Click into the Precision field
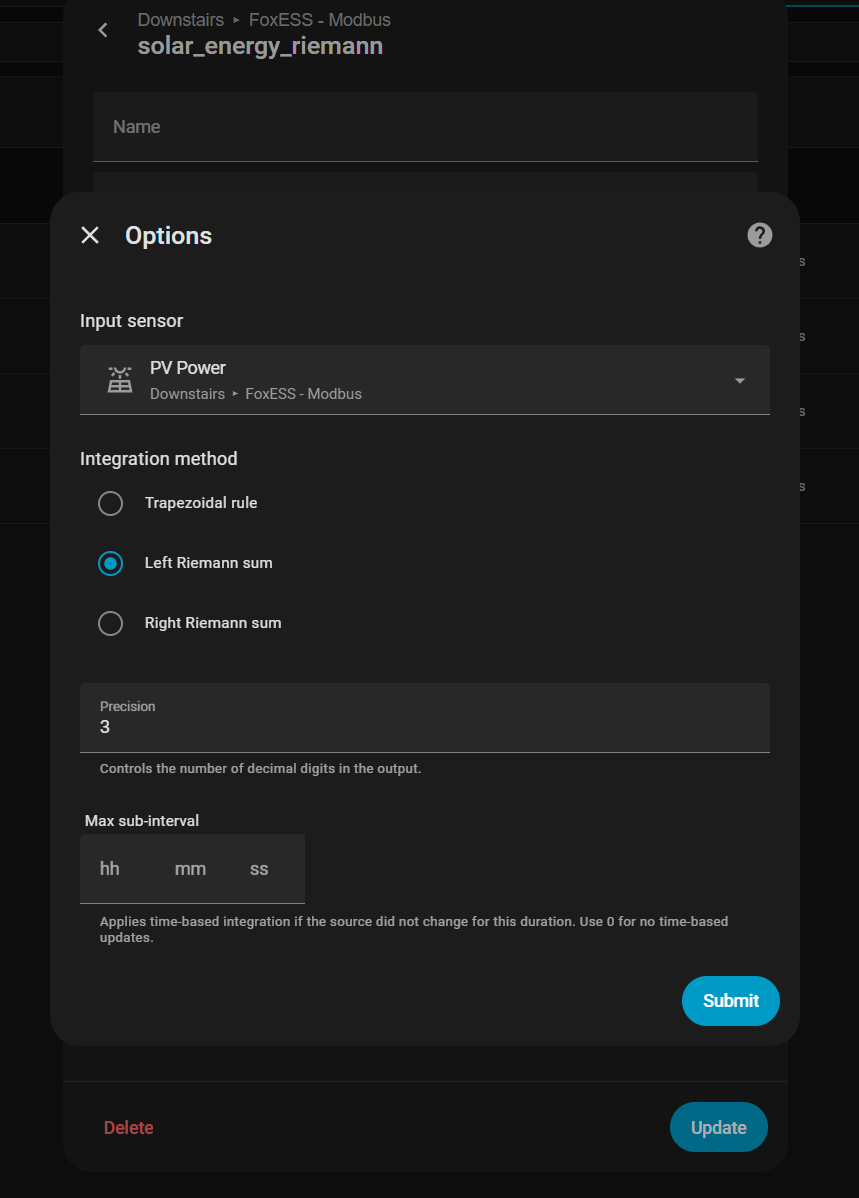The width and height of the screenshot is (859, 1198). (x=425, y=727)
